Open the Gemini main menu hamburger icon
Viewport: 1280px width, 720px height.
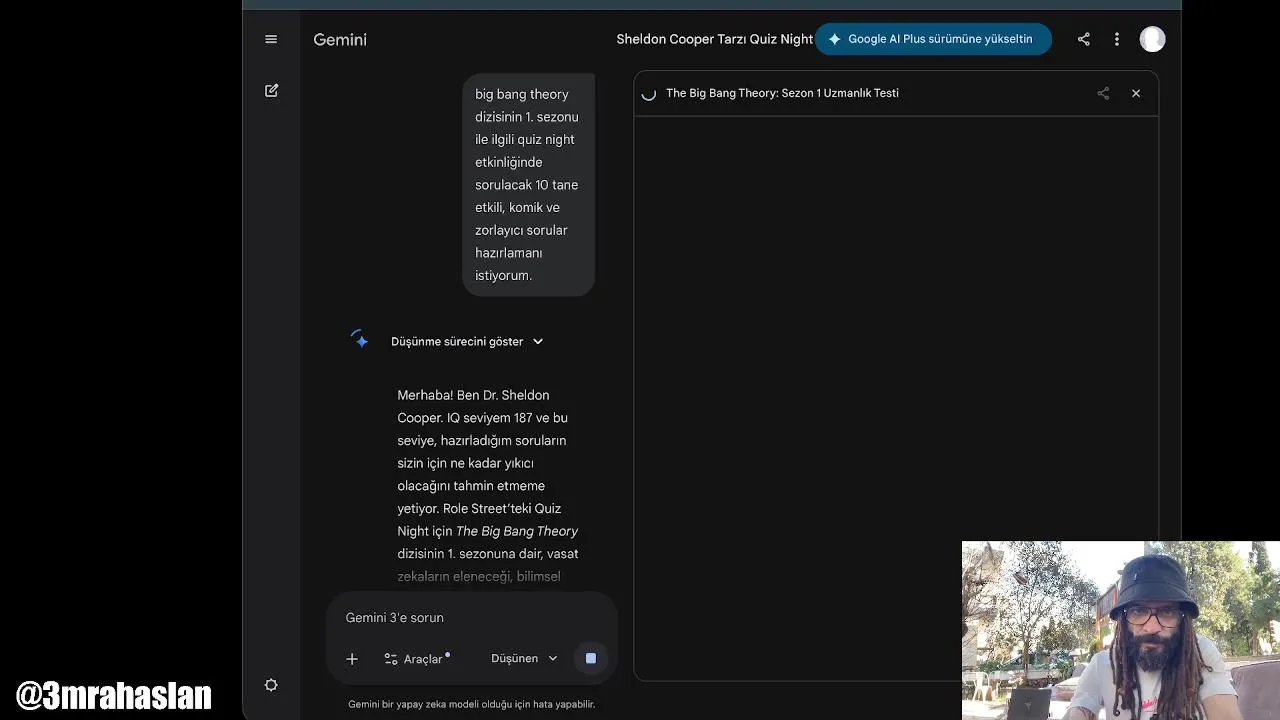271,39
